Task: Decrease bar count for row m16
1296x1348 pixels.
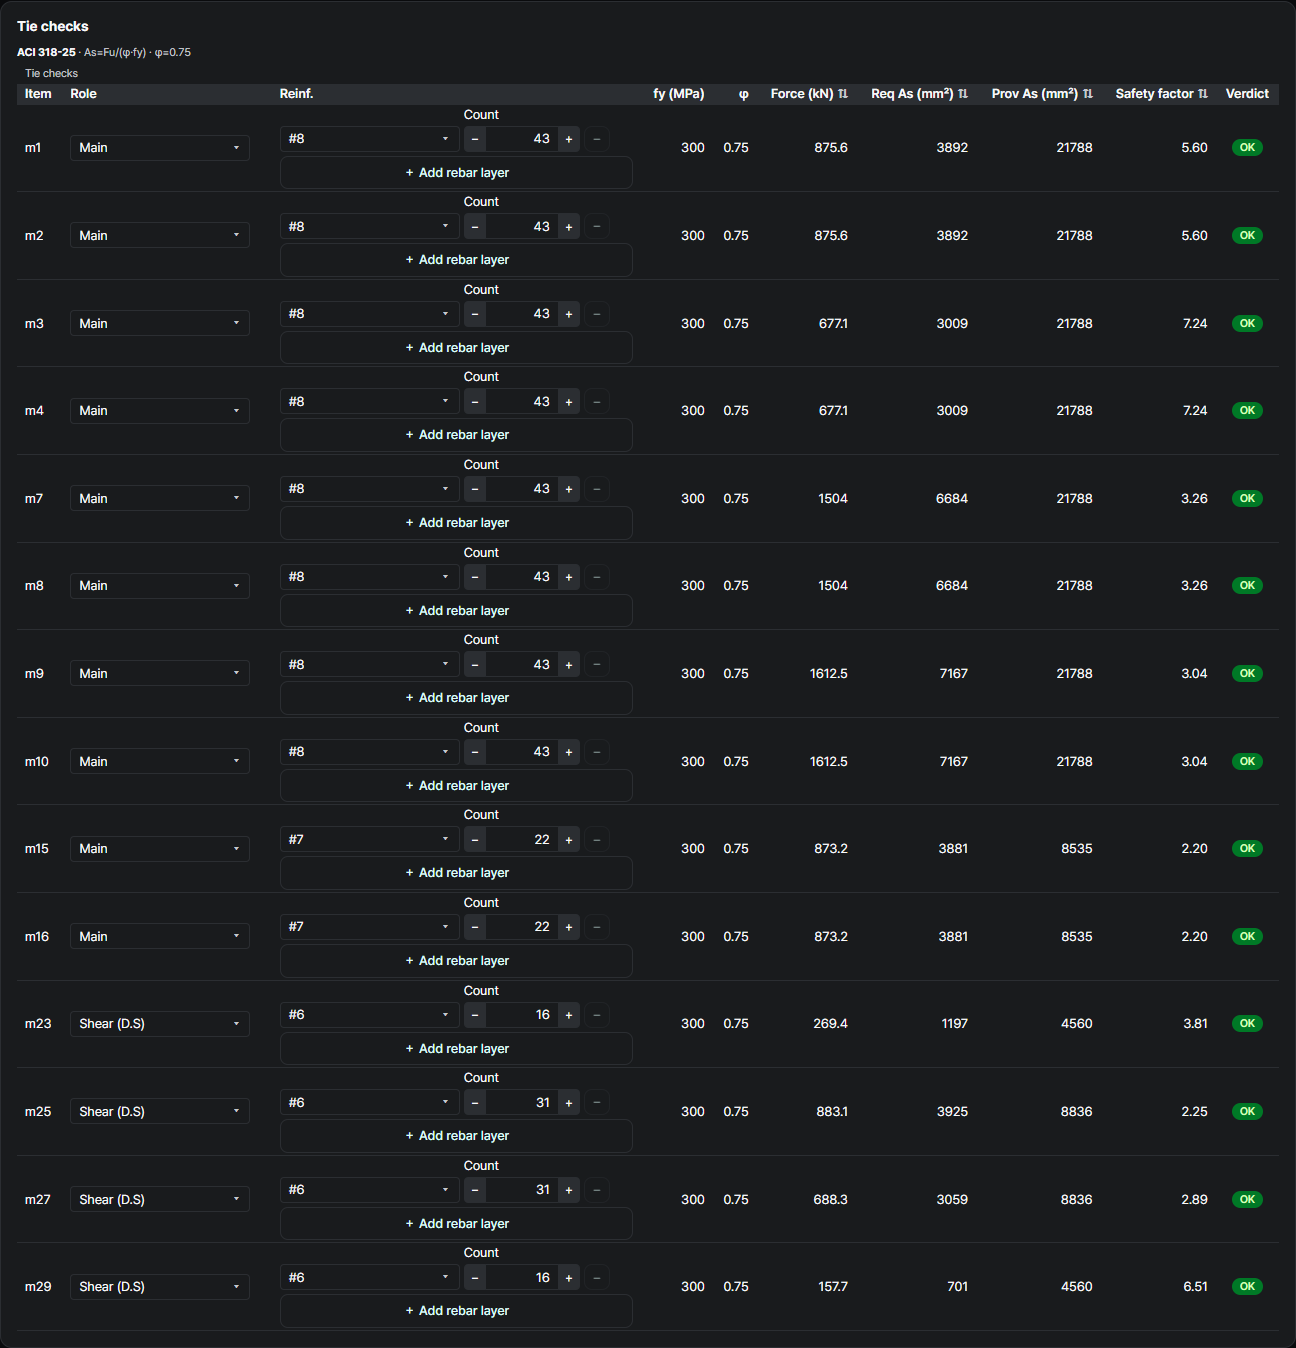Action: point(475,927)
